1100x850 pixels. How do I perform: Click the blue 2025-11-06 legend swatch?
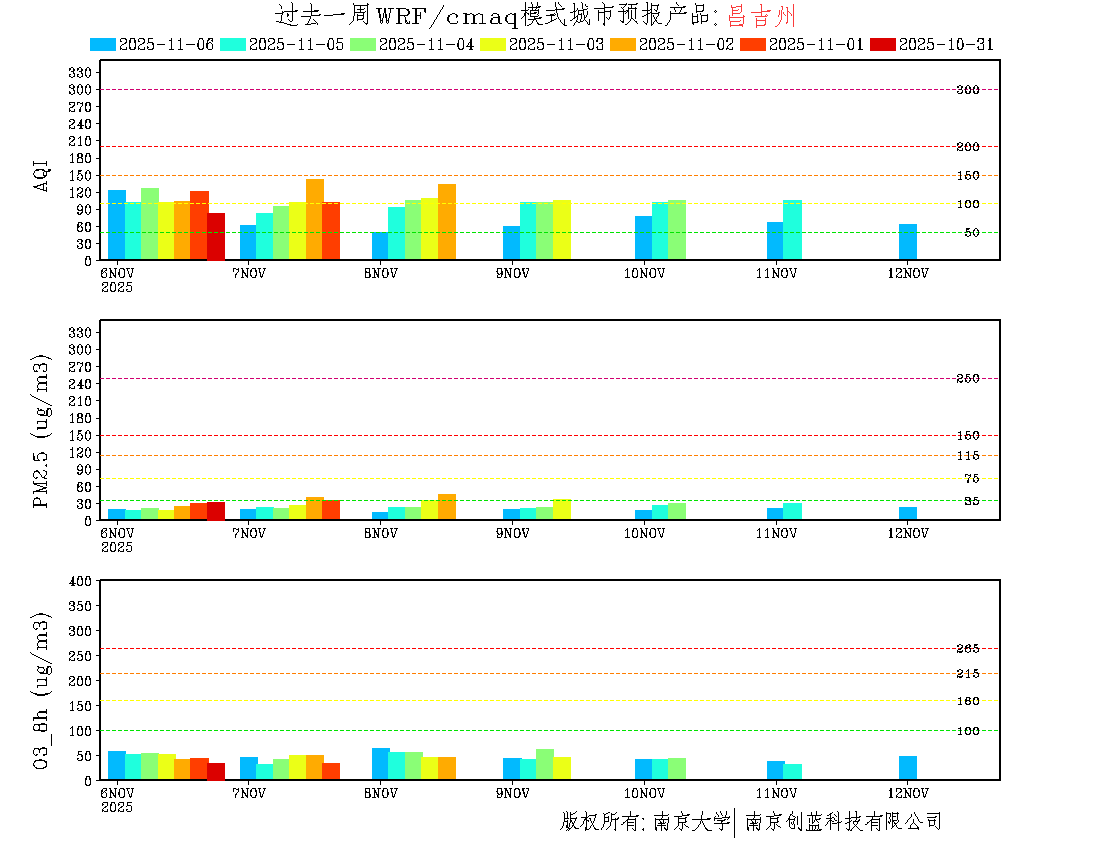[x=103, y=44]
